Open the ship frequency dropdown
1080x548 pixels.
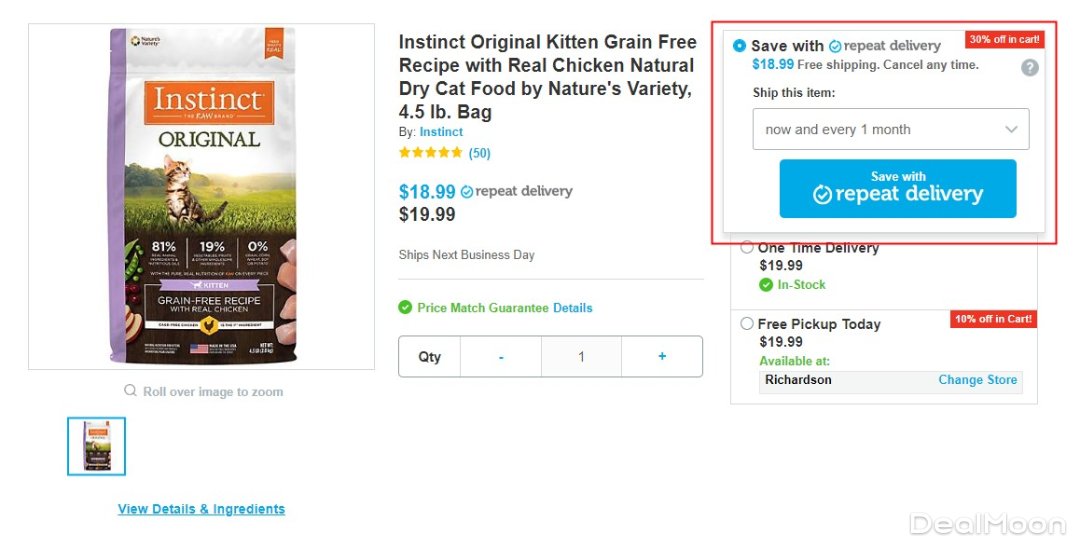890,130
